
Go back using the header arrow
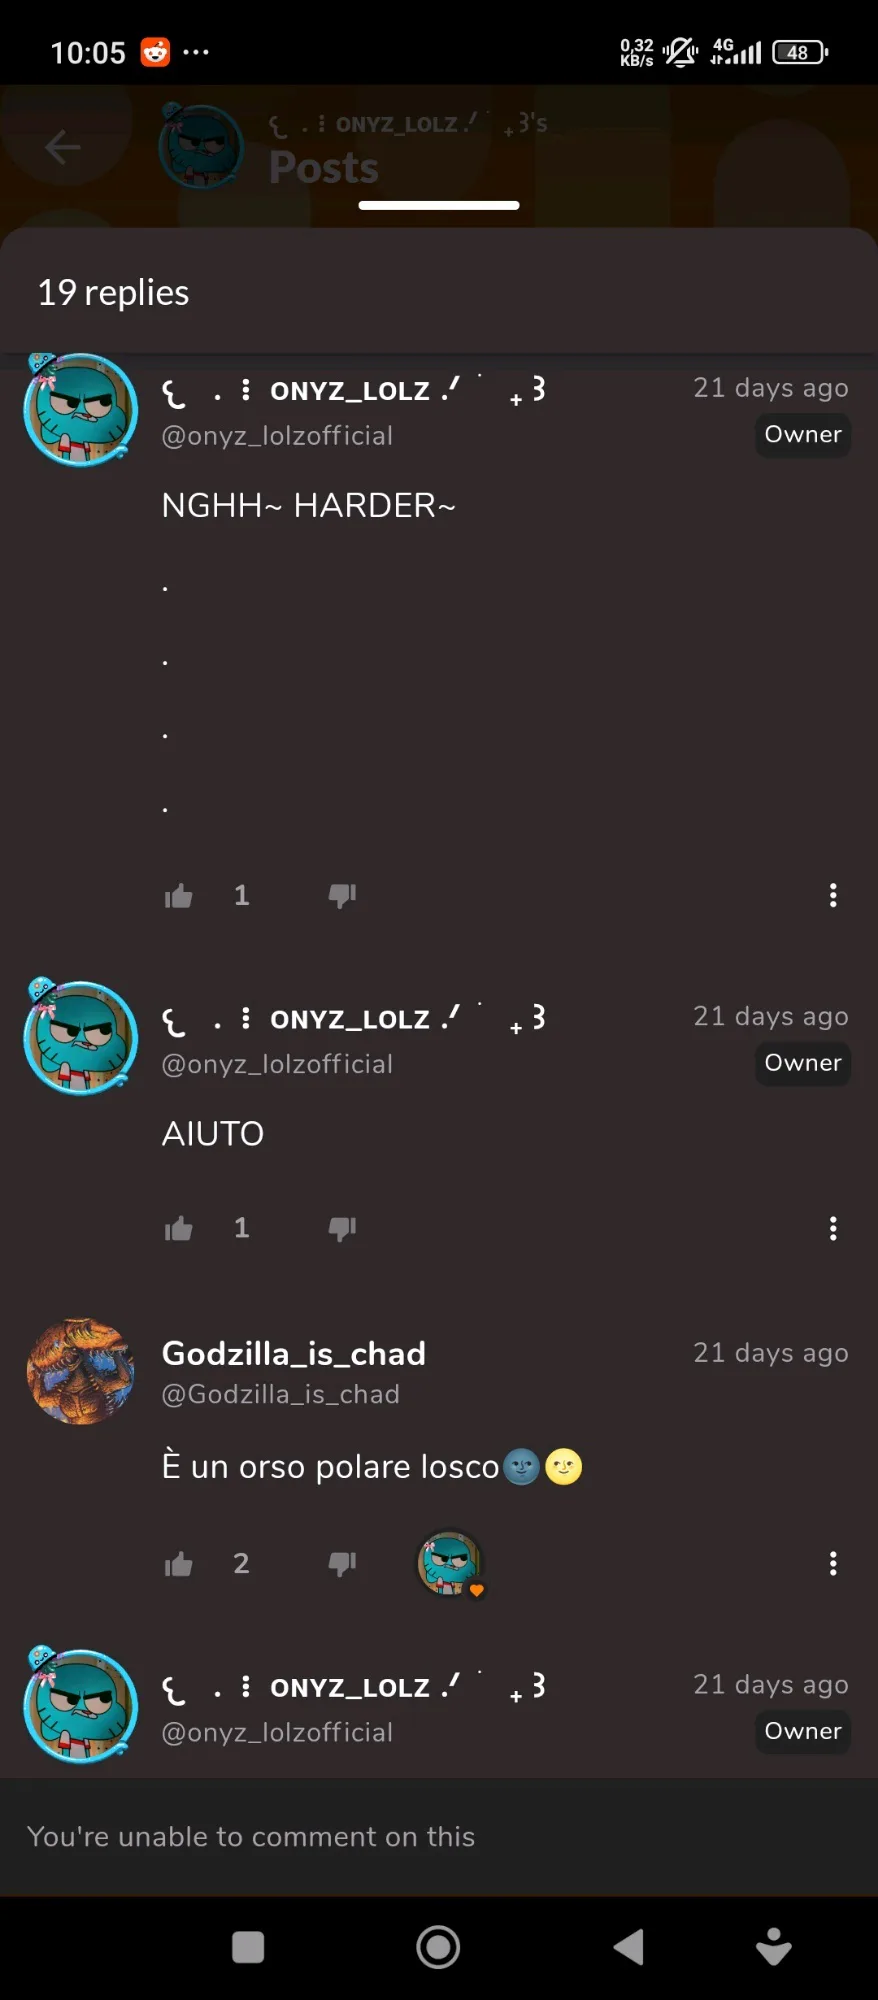click(x=63, y=148)
